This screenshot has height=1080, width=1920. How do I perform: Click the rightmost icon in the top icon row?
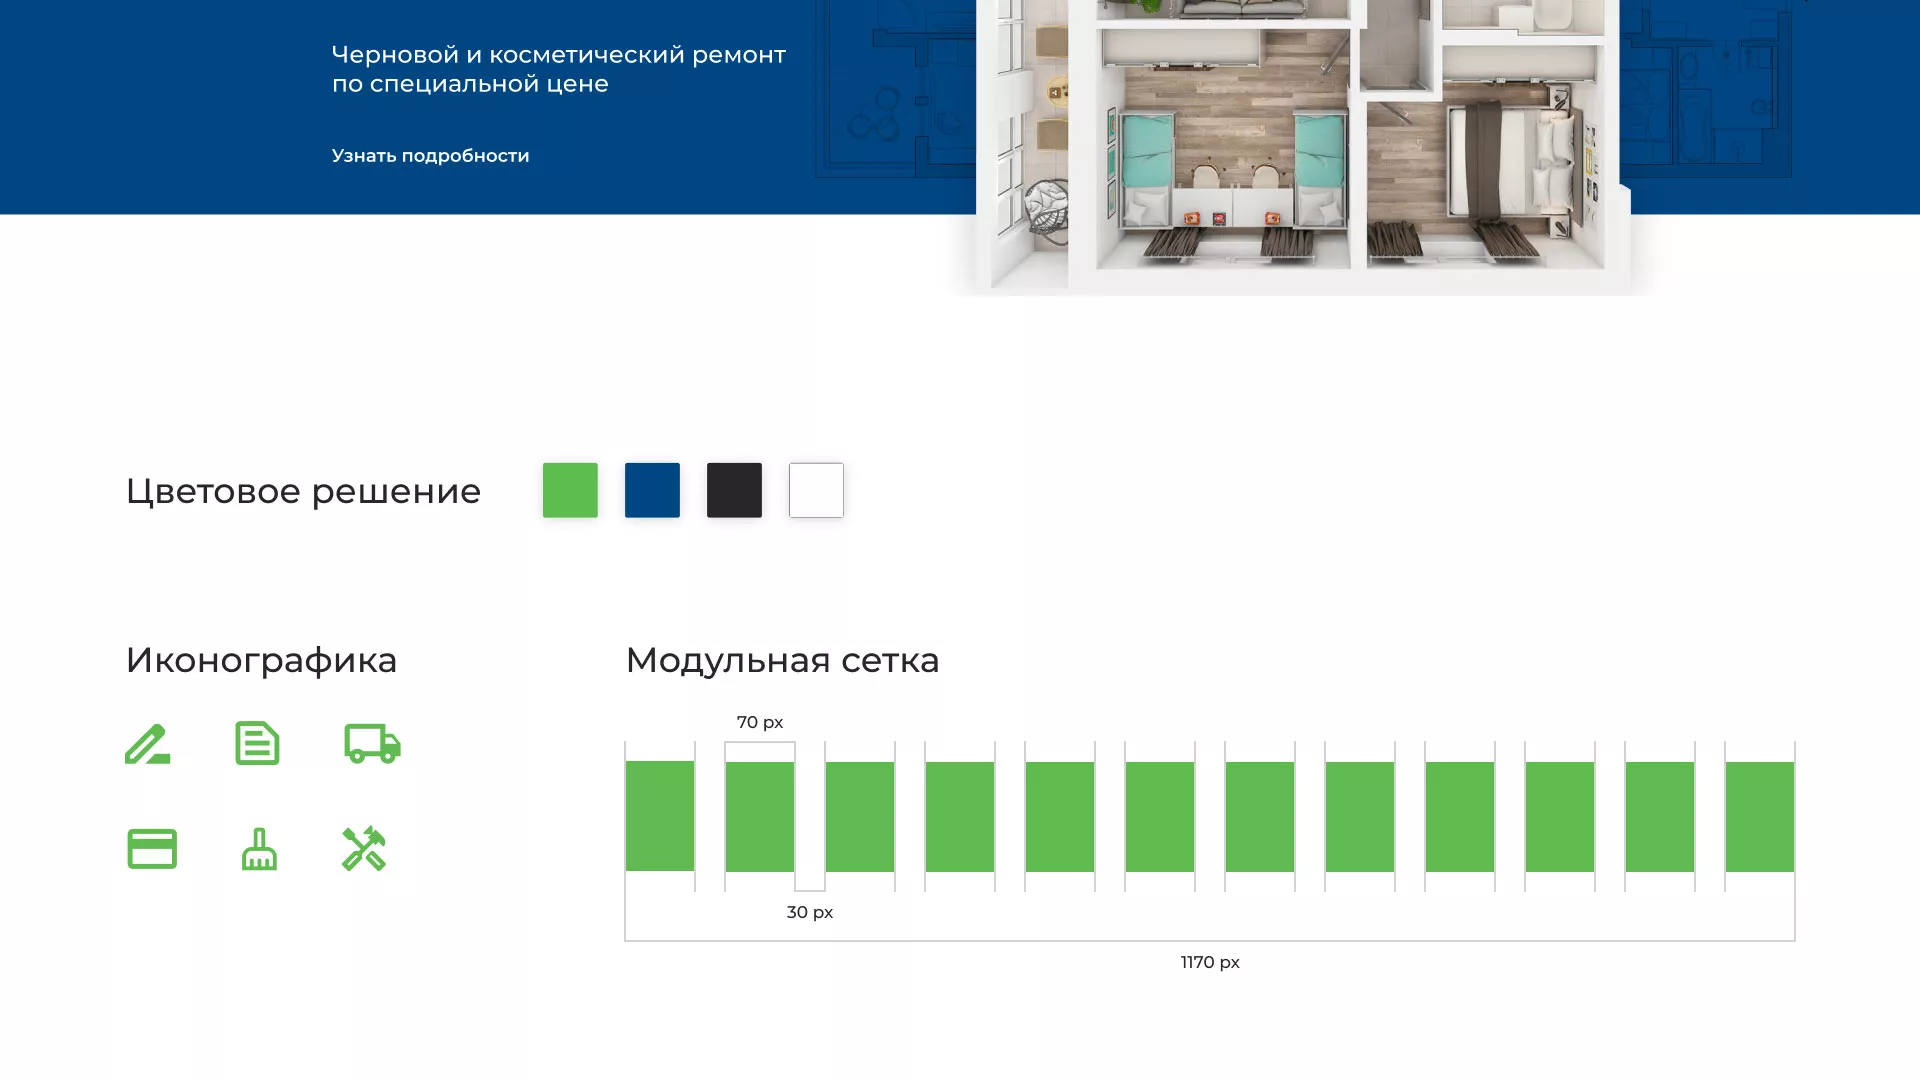pos(373,744)
